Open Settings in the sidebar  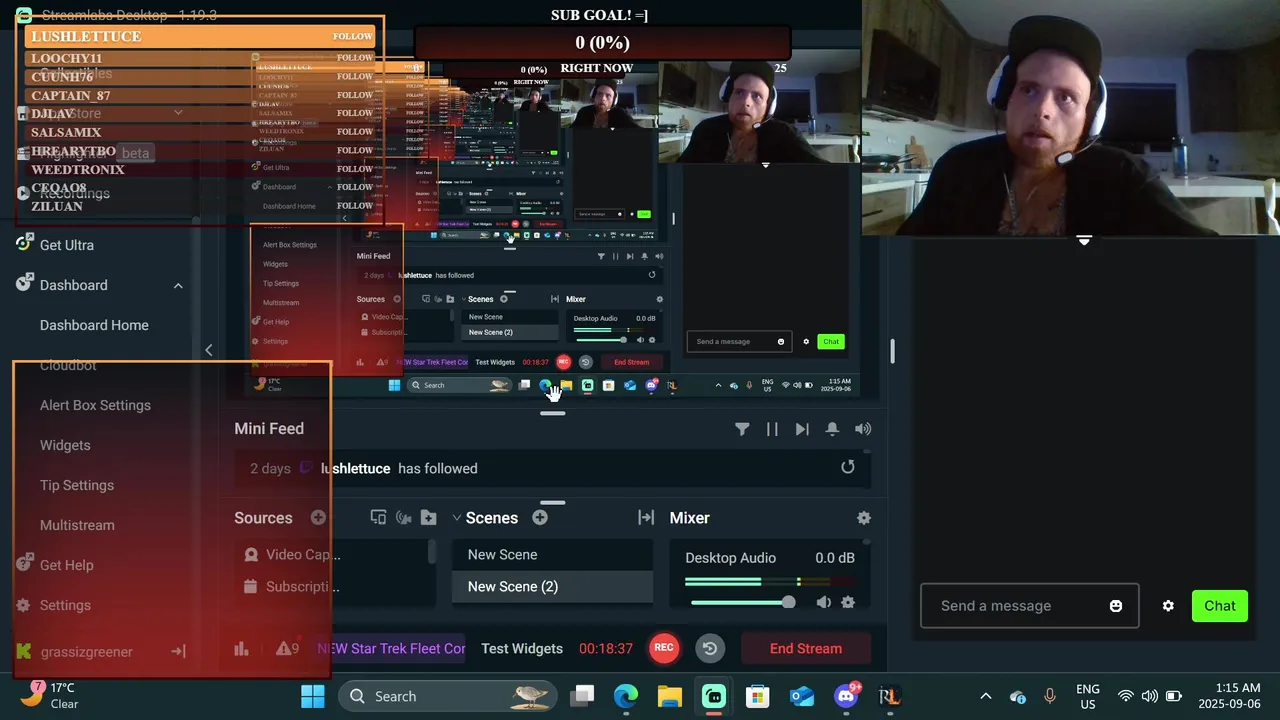point(65,605)
